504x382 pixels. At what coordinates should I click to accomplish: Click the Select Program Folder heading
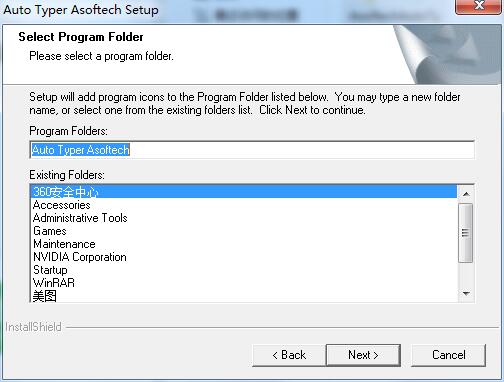[x=81, y=37]
